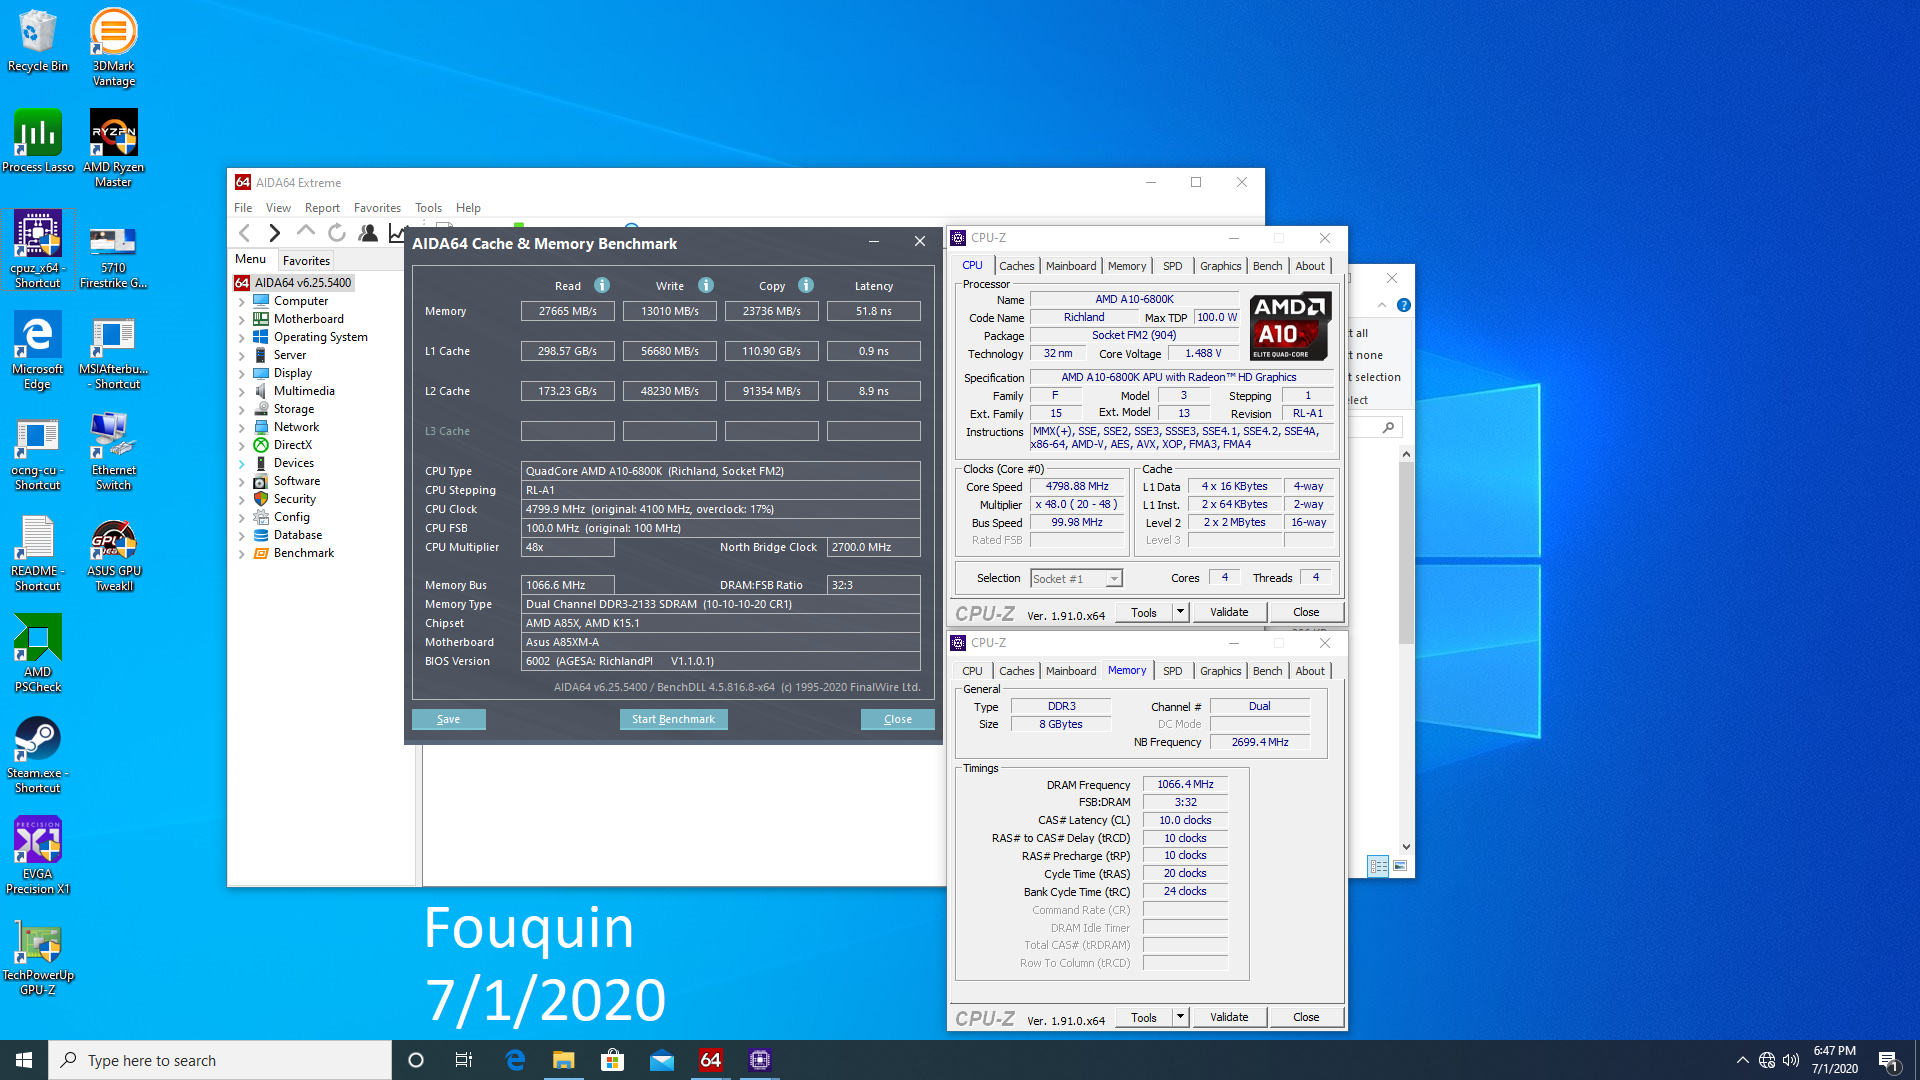Open AIDA64 Tools menu

tap(428, 208)
